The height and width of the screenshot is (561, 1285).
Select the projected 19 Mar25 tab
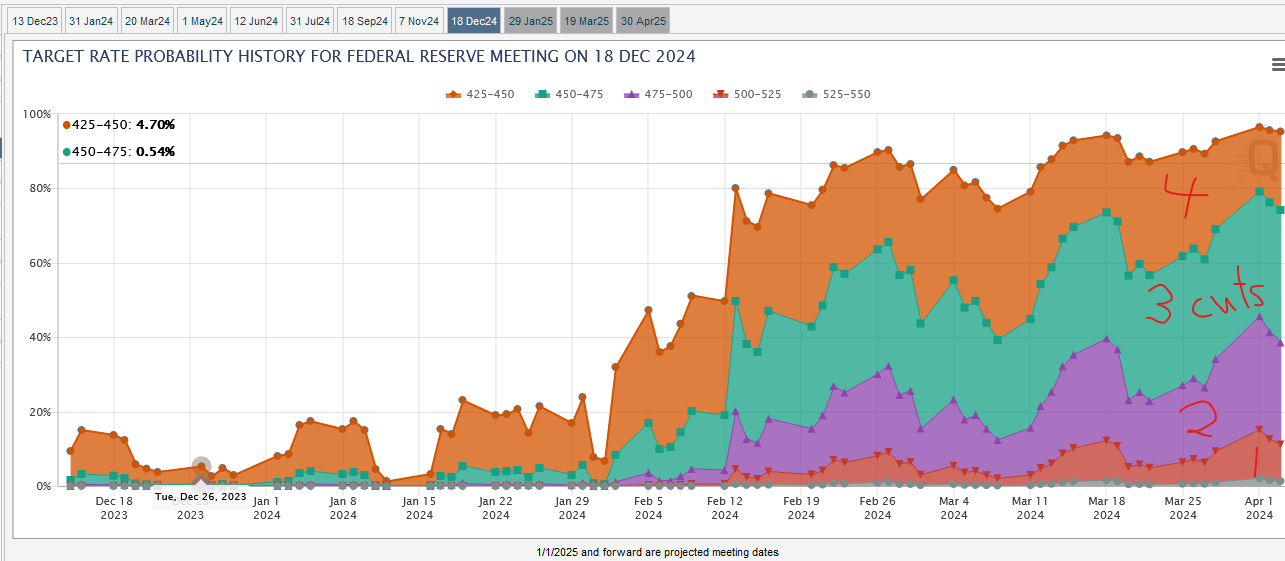(585, 20)
